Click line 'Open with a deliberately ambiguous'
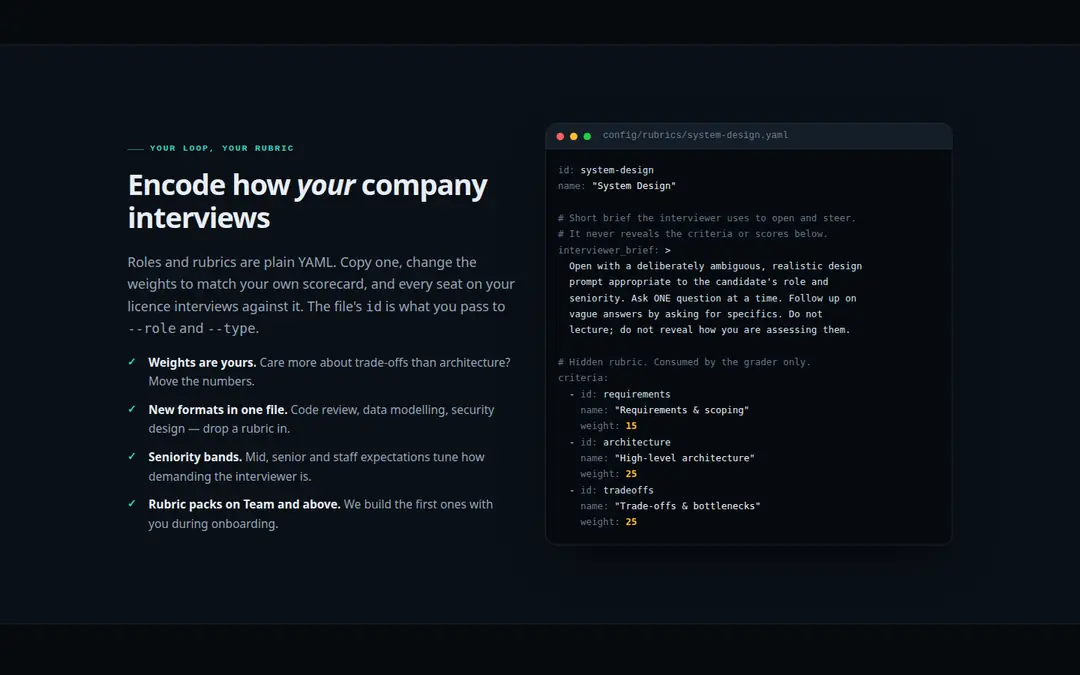 [715, 266]
